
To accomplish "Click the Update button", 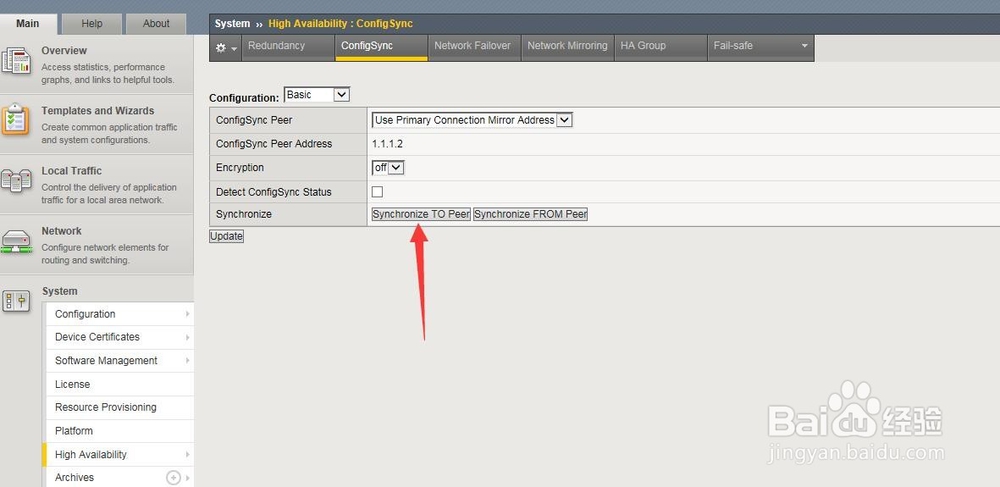I will click(226, 236).
